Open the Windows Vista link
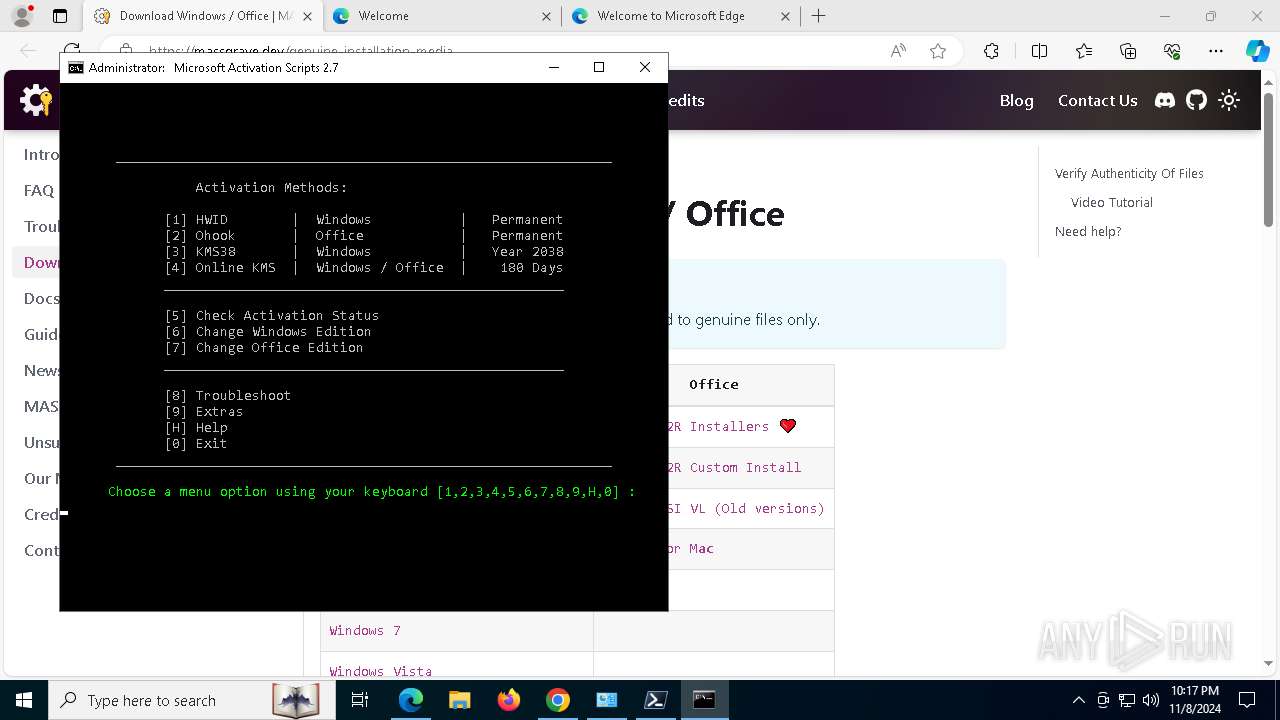The width and height of the screenshot is (1280, 720). pos(380,670)
